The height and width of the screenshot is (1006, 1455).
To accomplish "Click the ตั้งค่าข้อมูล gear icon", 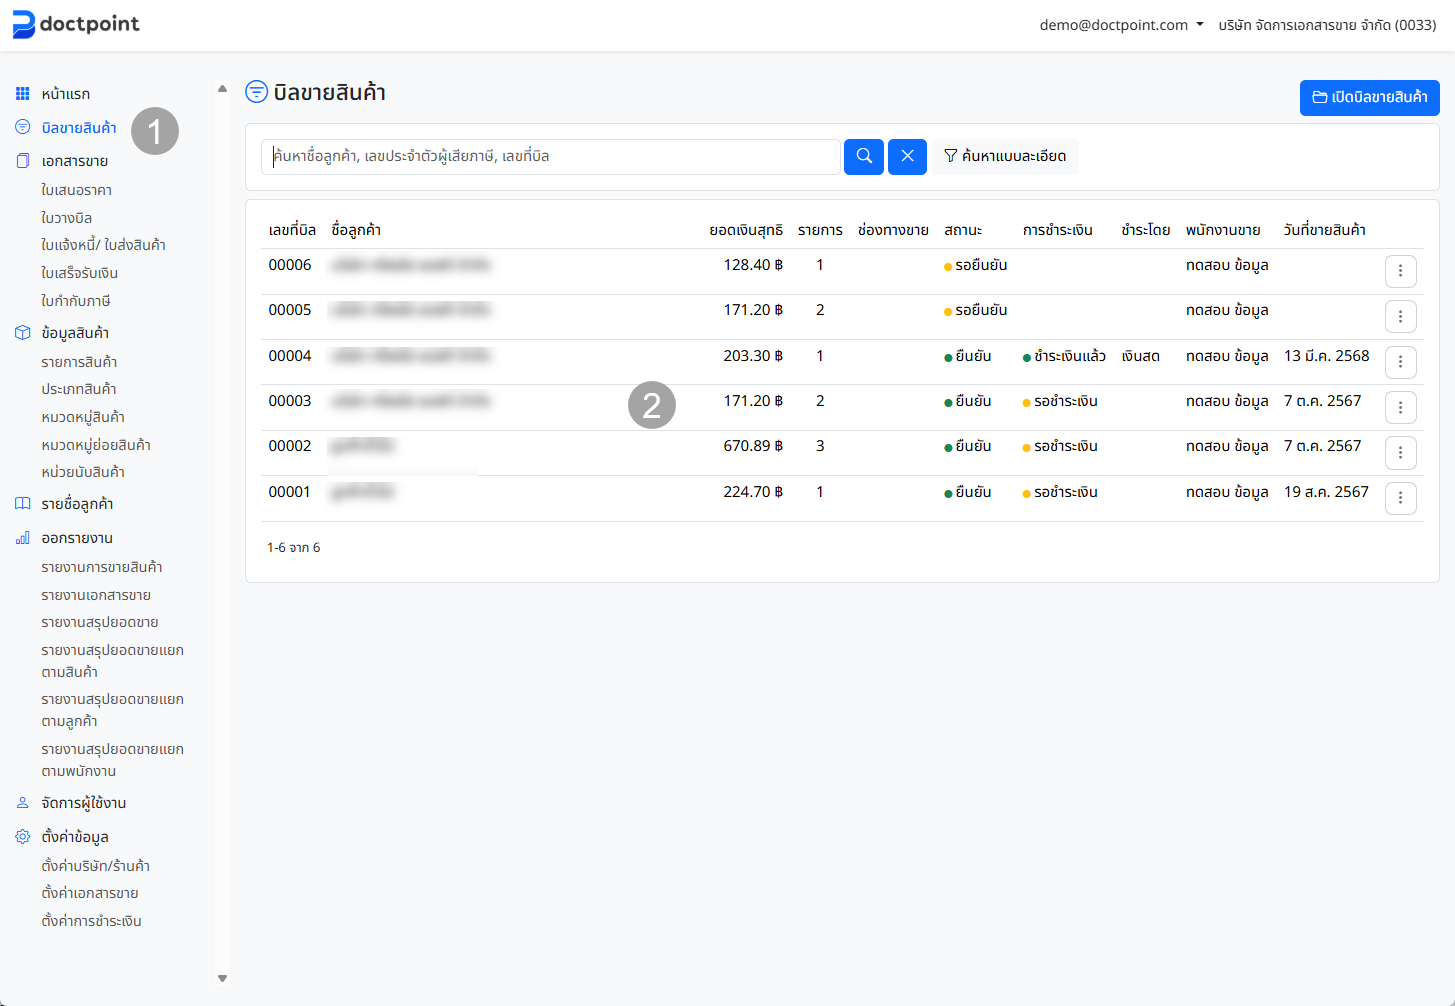I will [x=22, y=837].
